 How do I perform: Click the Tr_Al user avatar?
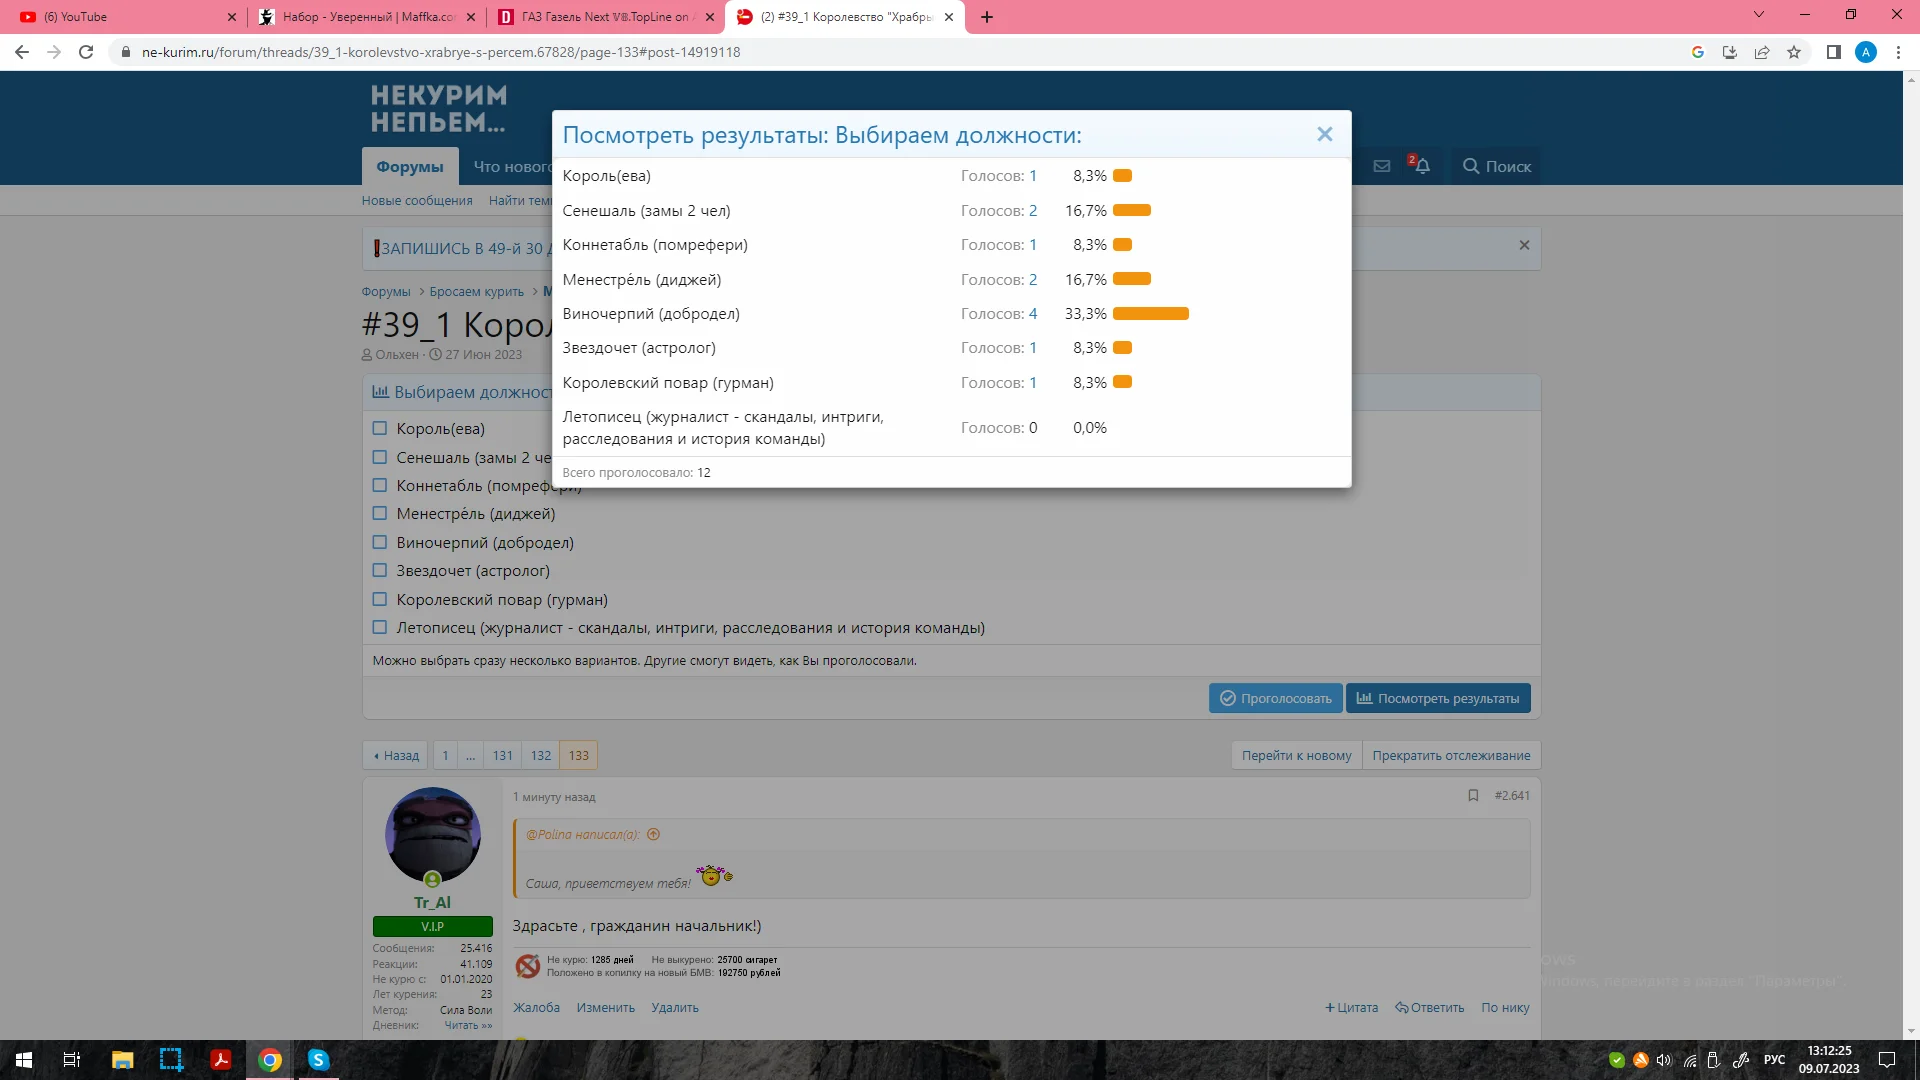coord(432,835)
